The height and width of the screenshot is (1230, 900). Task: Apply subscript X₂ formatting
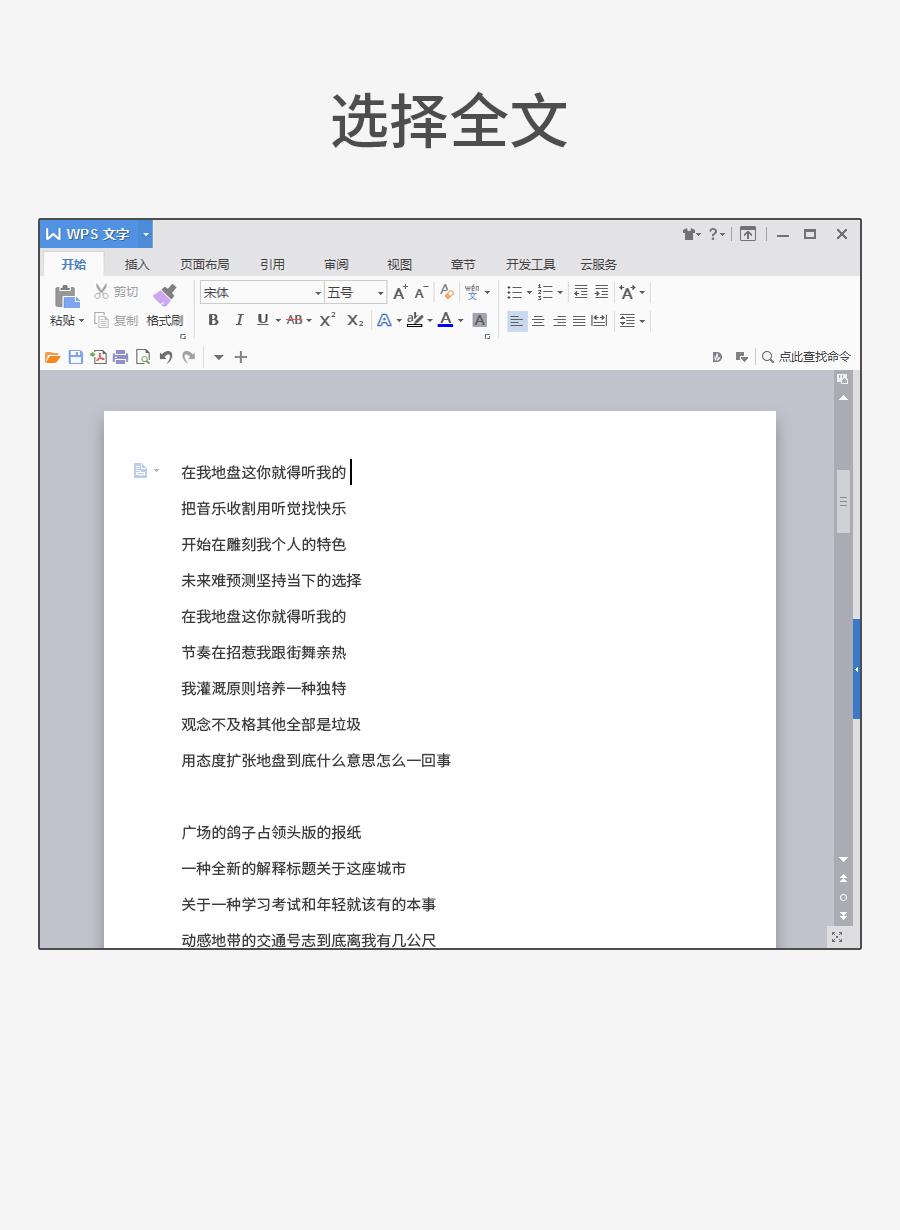pos(355,320)
